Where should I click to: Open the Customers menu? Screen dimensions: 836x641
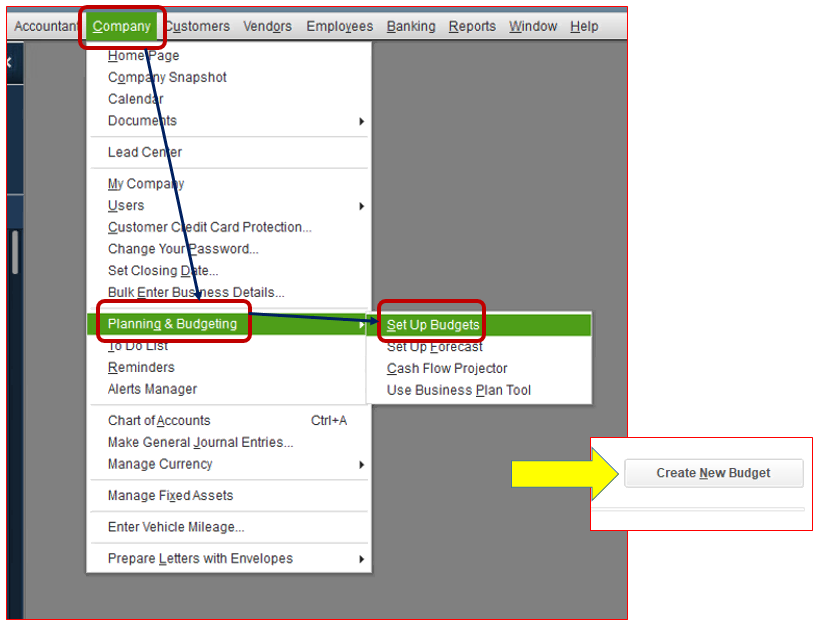(197, 26)
